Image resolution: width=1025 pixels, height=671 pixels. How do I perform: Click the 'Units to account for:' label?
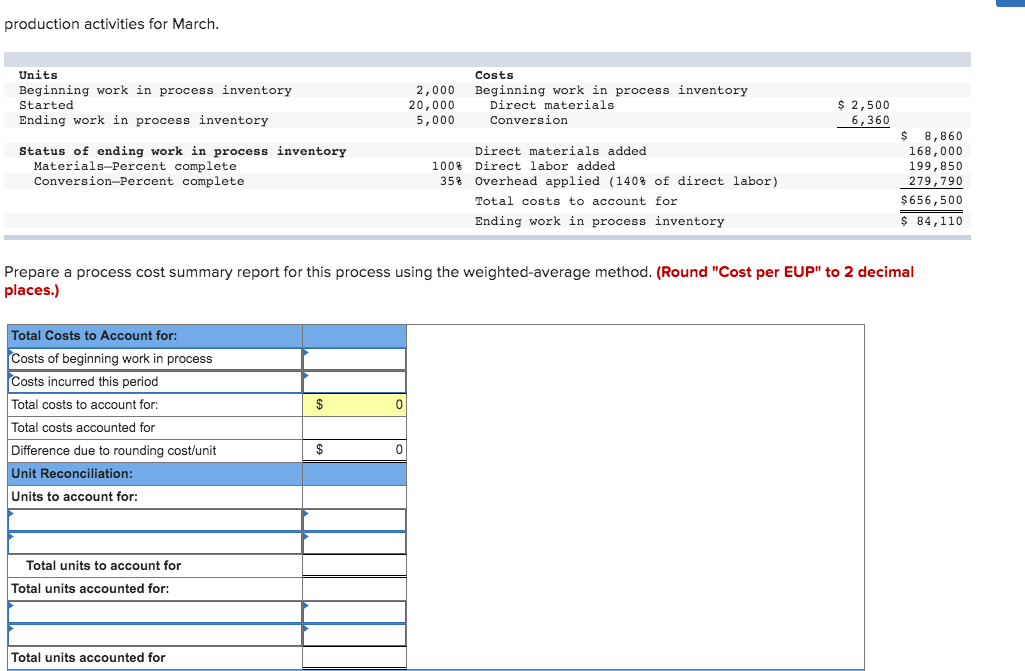(x=75, y=496)
